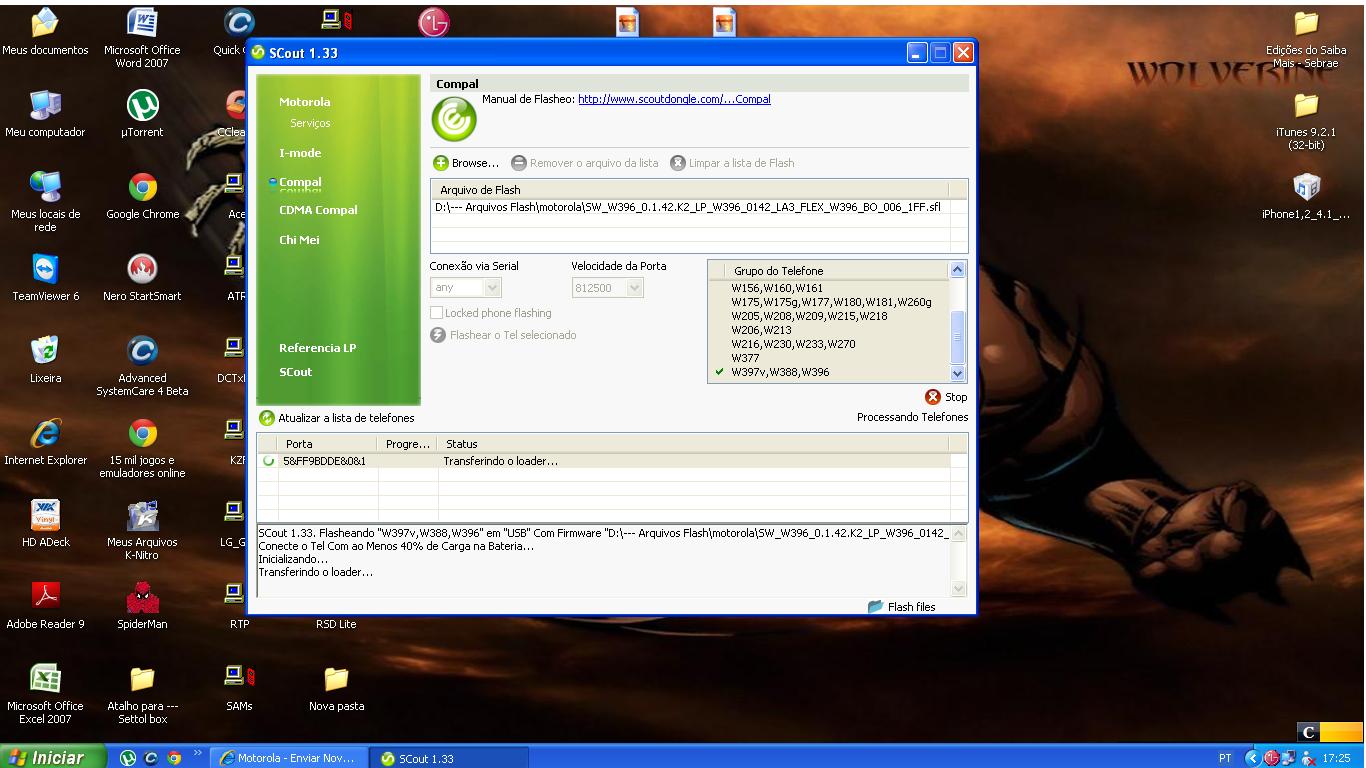Select port row 5&FF9BDDE&0&1
Viewport: 1366px width, 768px height.
[x=612, y=461]
